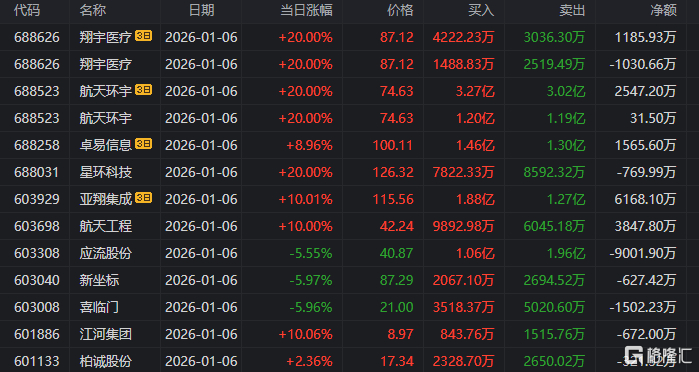Open stock 星环科技 by name
The width and height of the screenshot is (699, 372).
[x=106, y=172]
